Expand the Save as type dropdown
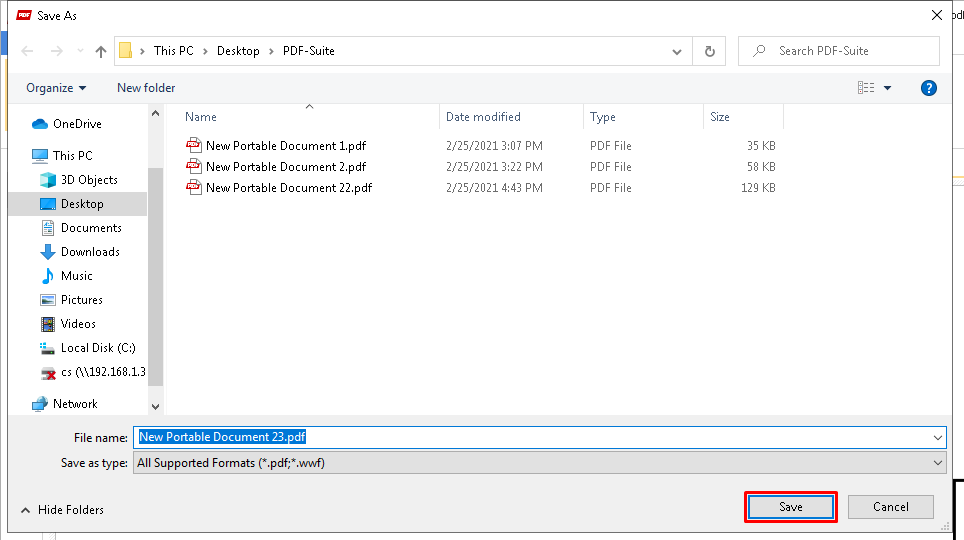Screen dimensions: 964x540 (938, 463)
